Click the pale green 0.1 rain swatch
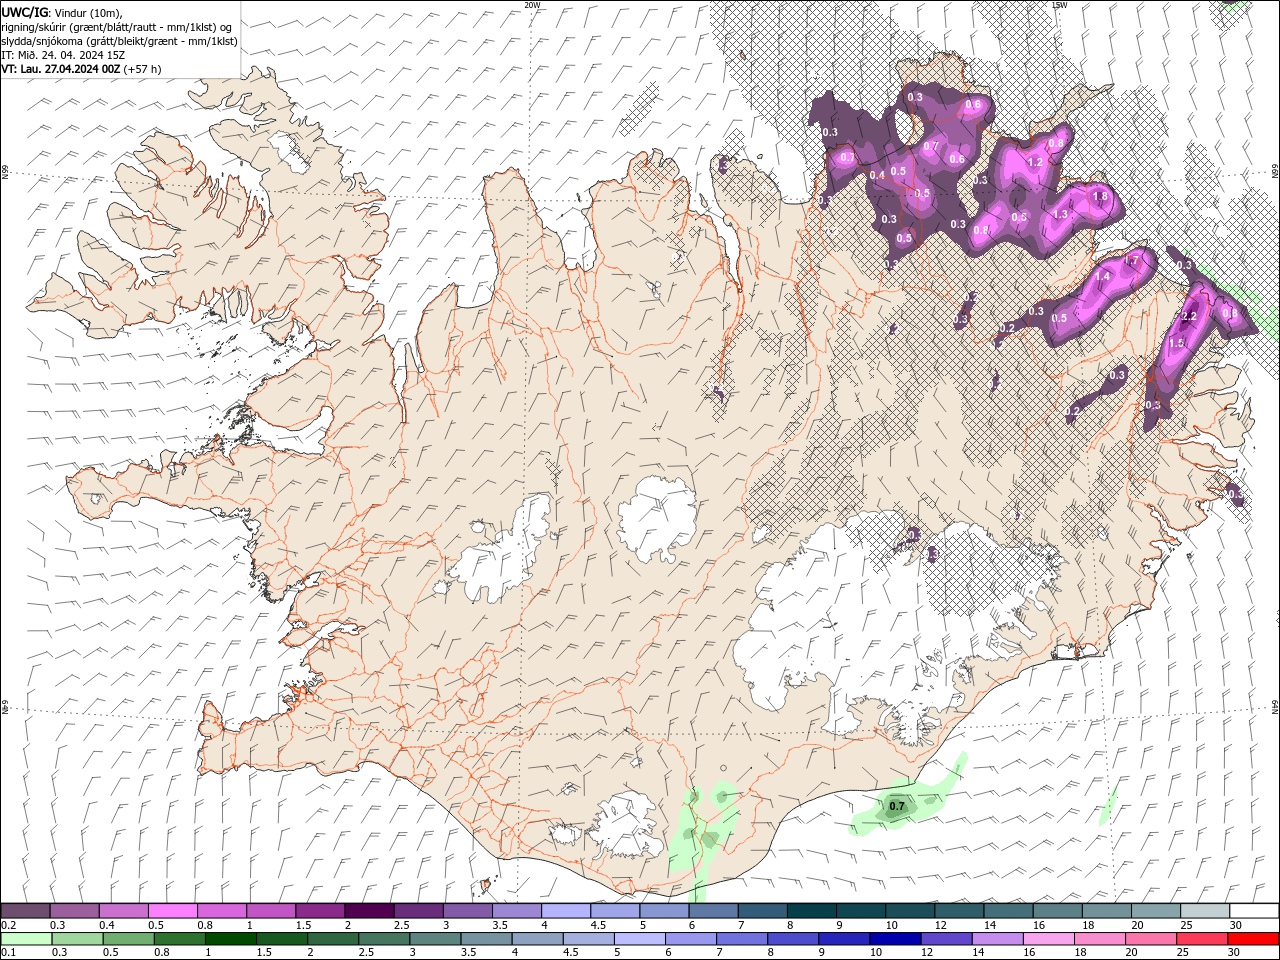The width and height of the screenshot is (1280, 960). pos(26,939)
